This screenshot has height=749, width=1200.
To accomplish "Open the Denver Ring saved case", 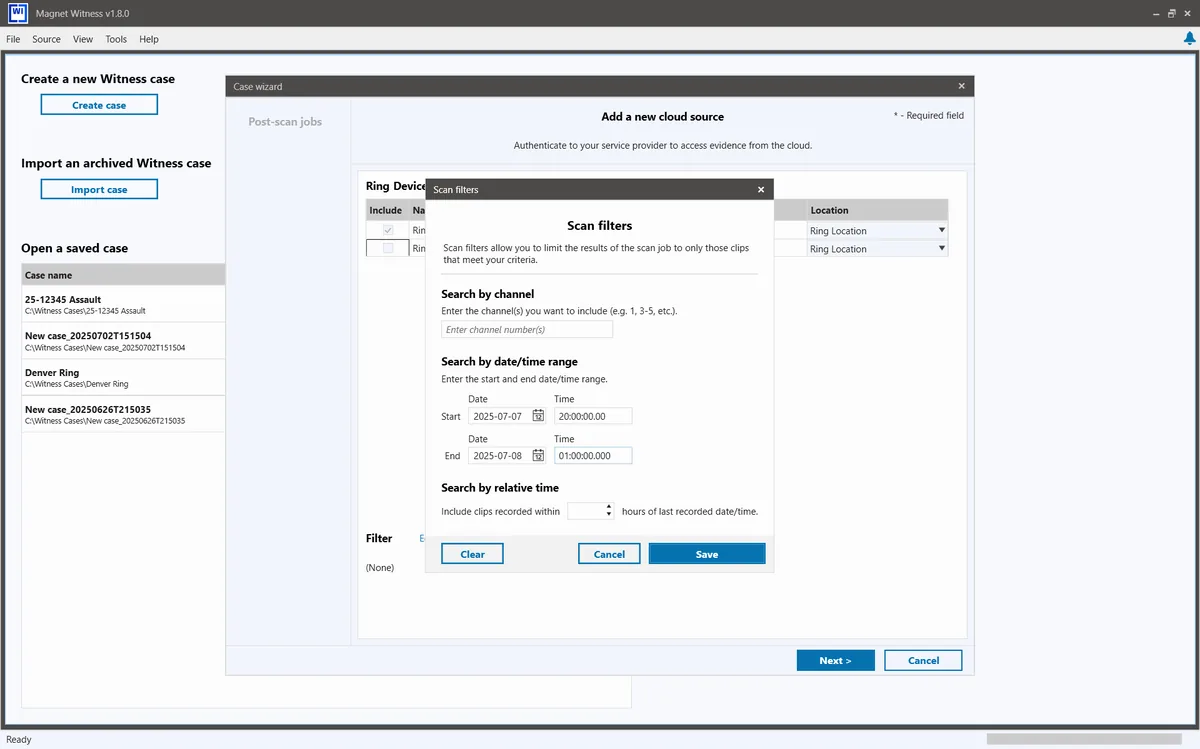I will click(123, 377).
